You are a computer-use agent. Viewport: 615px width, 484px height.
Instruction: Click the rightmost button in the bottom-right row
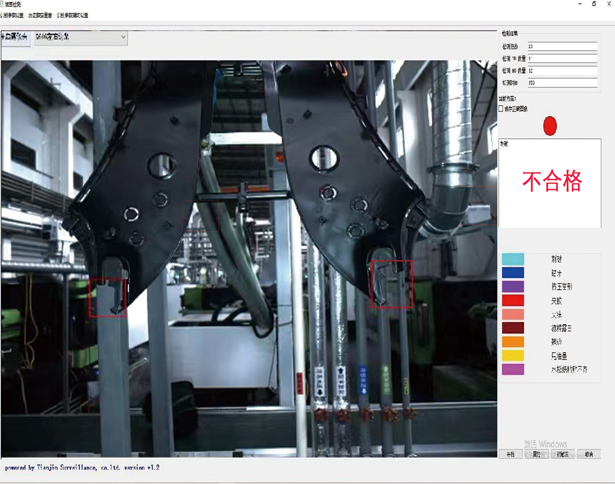point(589,454)
